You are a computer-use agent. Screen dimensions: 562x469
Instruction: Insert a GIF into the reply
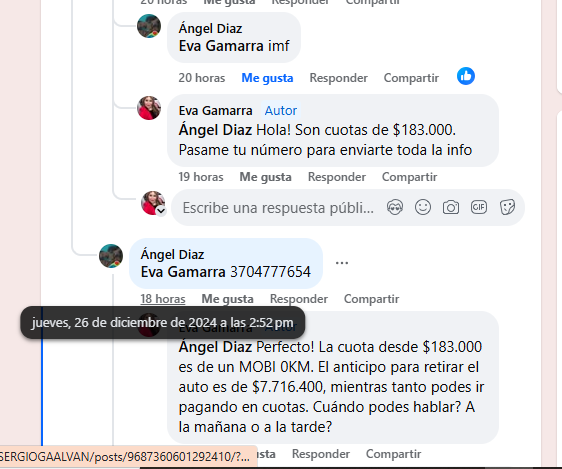tap(479, 207)
